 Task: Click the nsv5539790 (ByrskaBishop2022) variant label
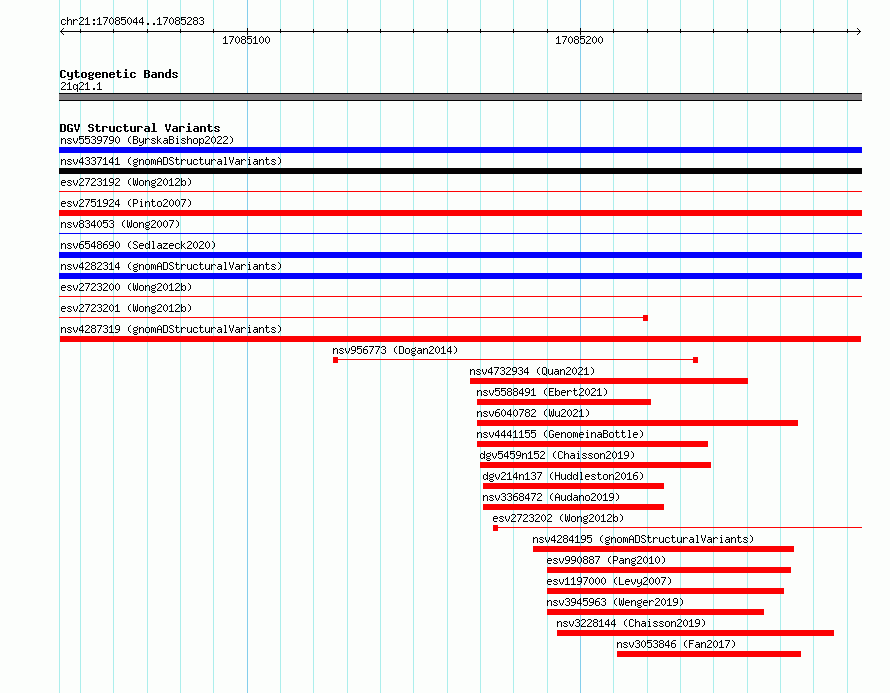pyautogui.click(x=147, y=140)
